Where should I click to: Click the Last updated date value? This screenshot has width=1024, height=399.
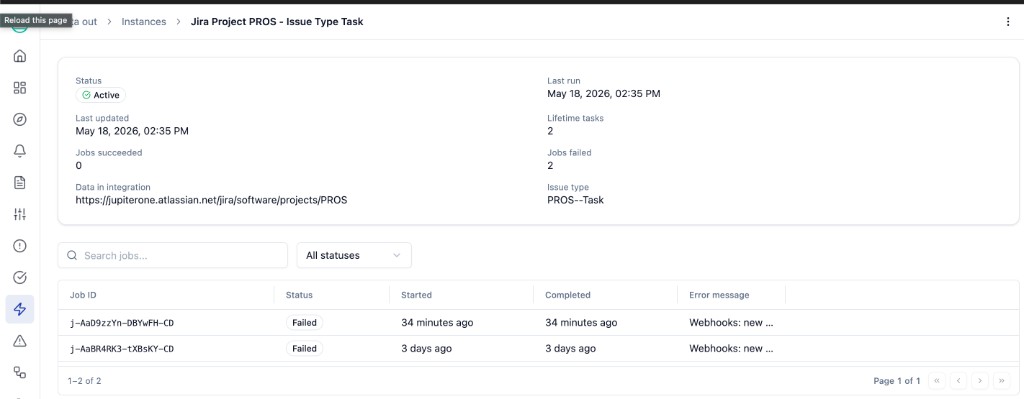point(132,131)
